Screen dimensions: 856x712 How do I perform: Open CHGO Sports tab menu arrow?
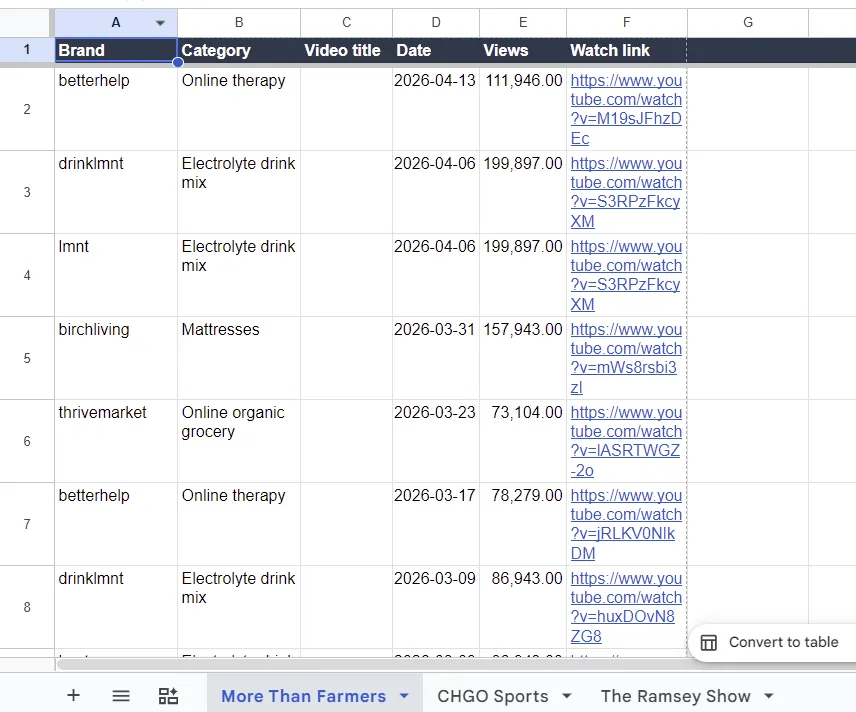point(567,696)
